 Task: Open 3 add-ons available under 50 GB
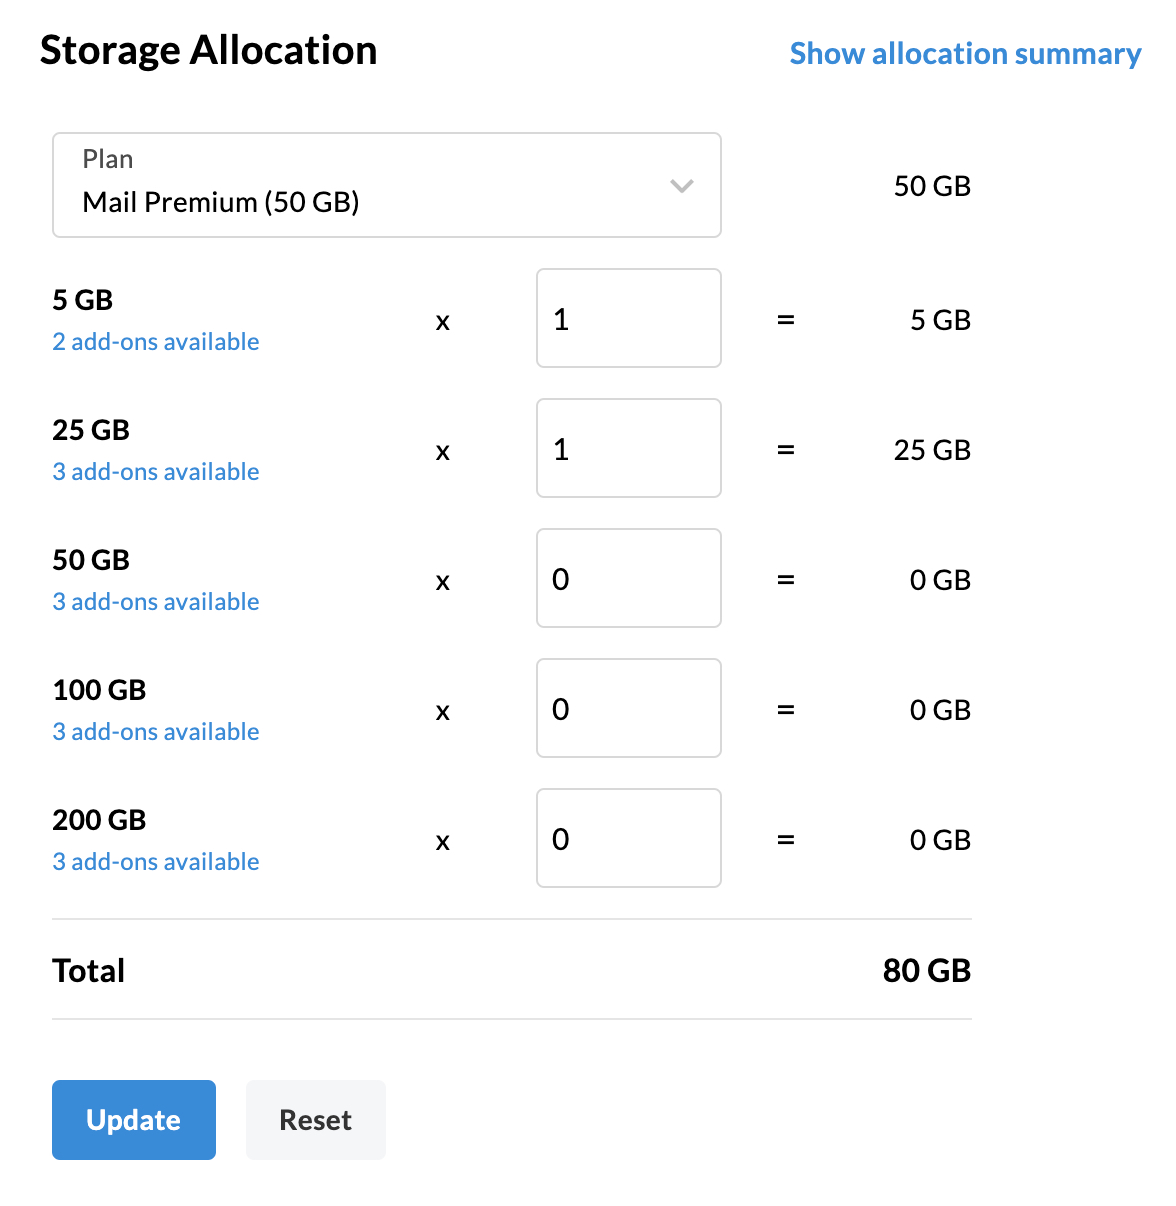[x=156, y=602]
